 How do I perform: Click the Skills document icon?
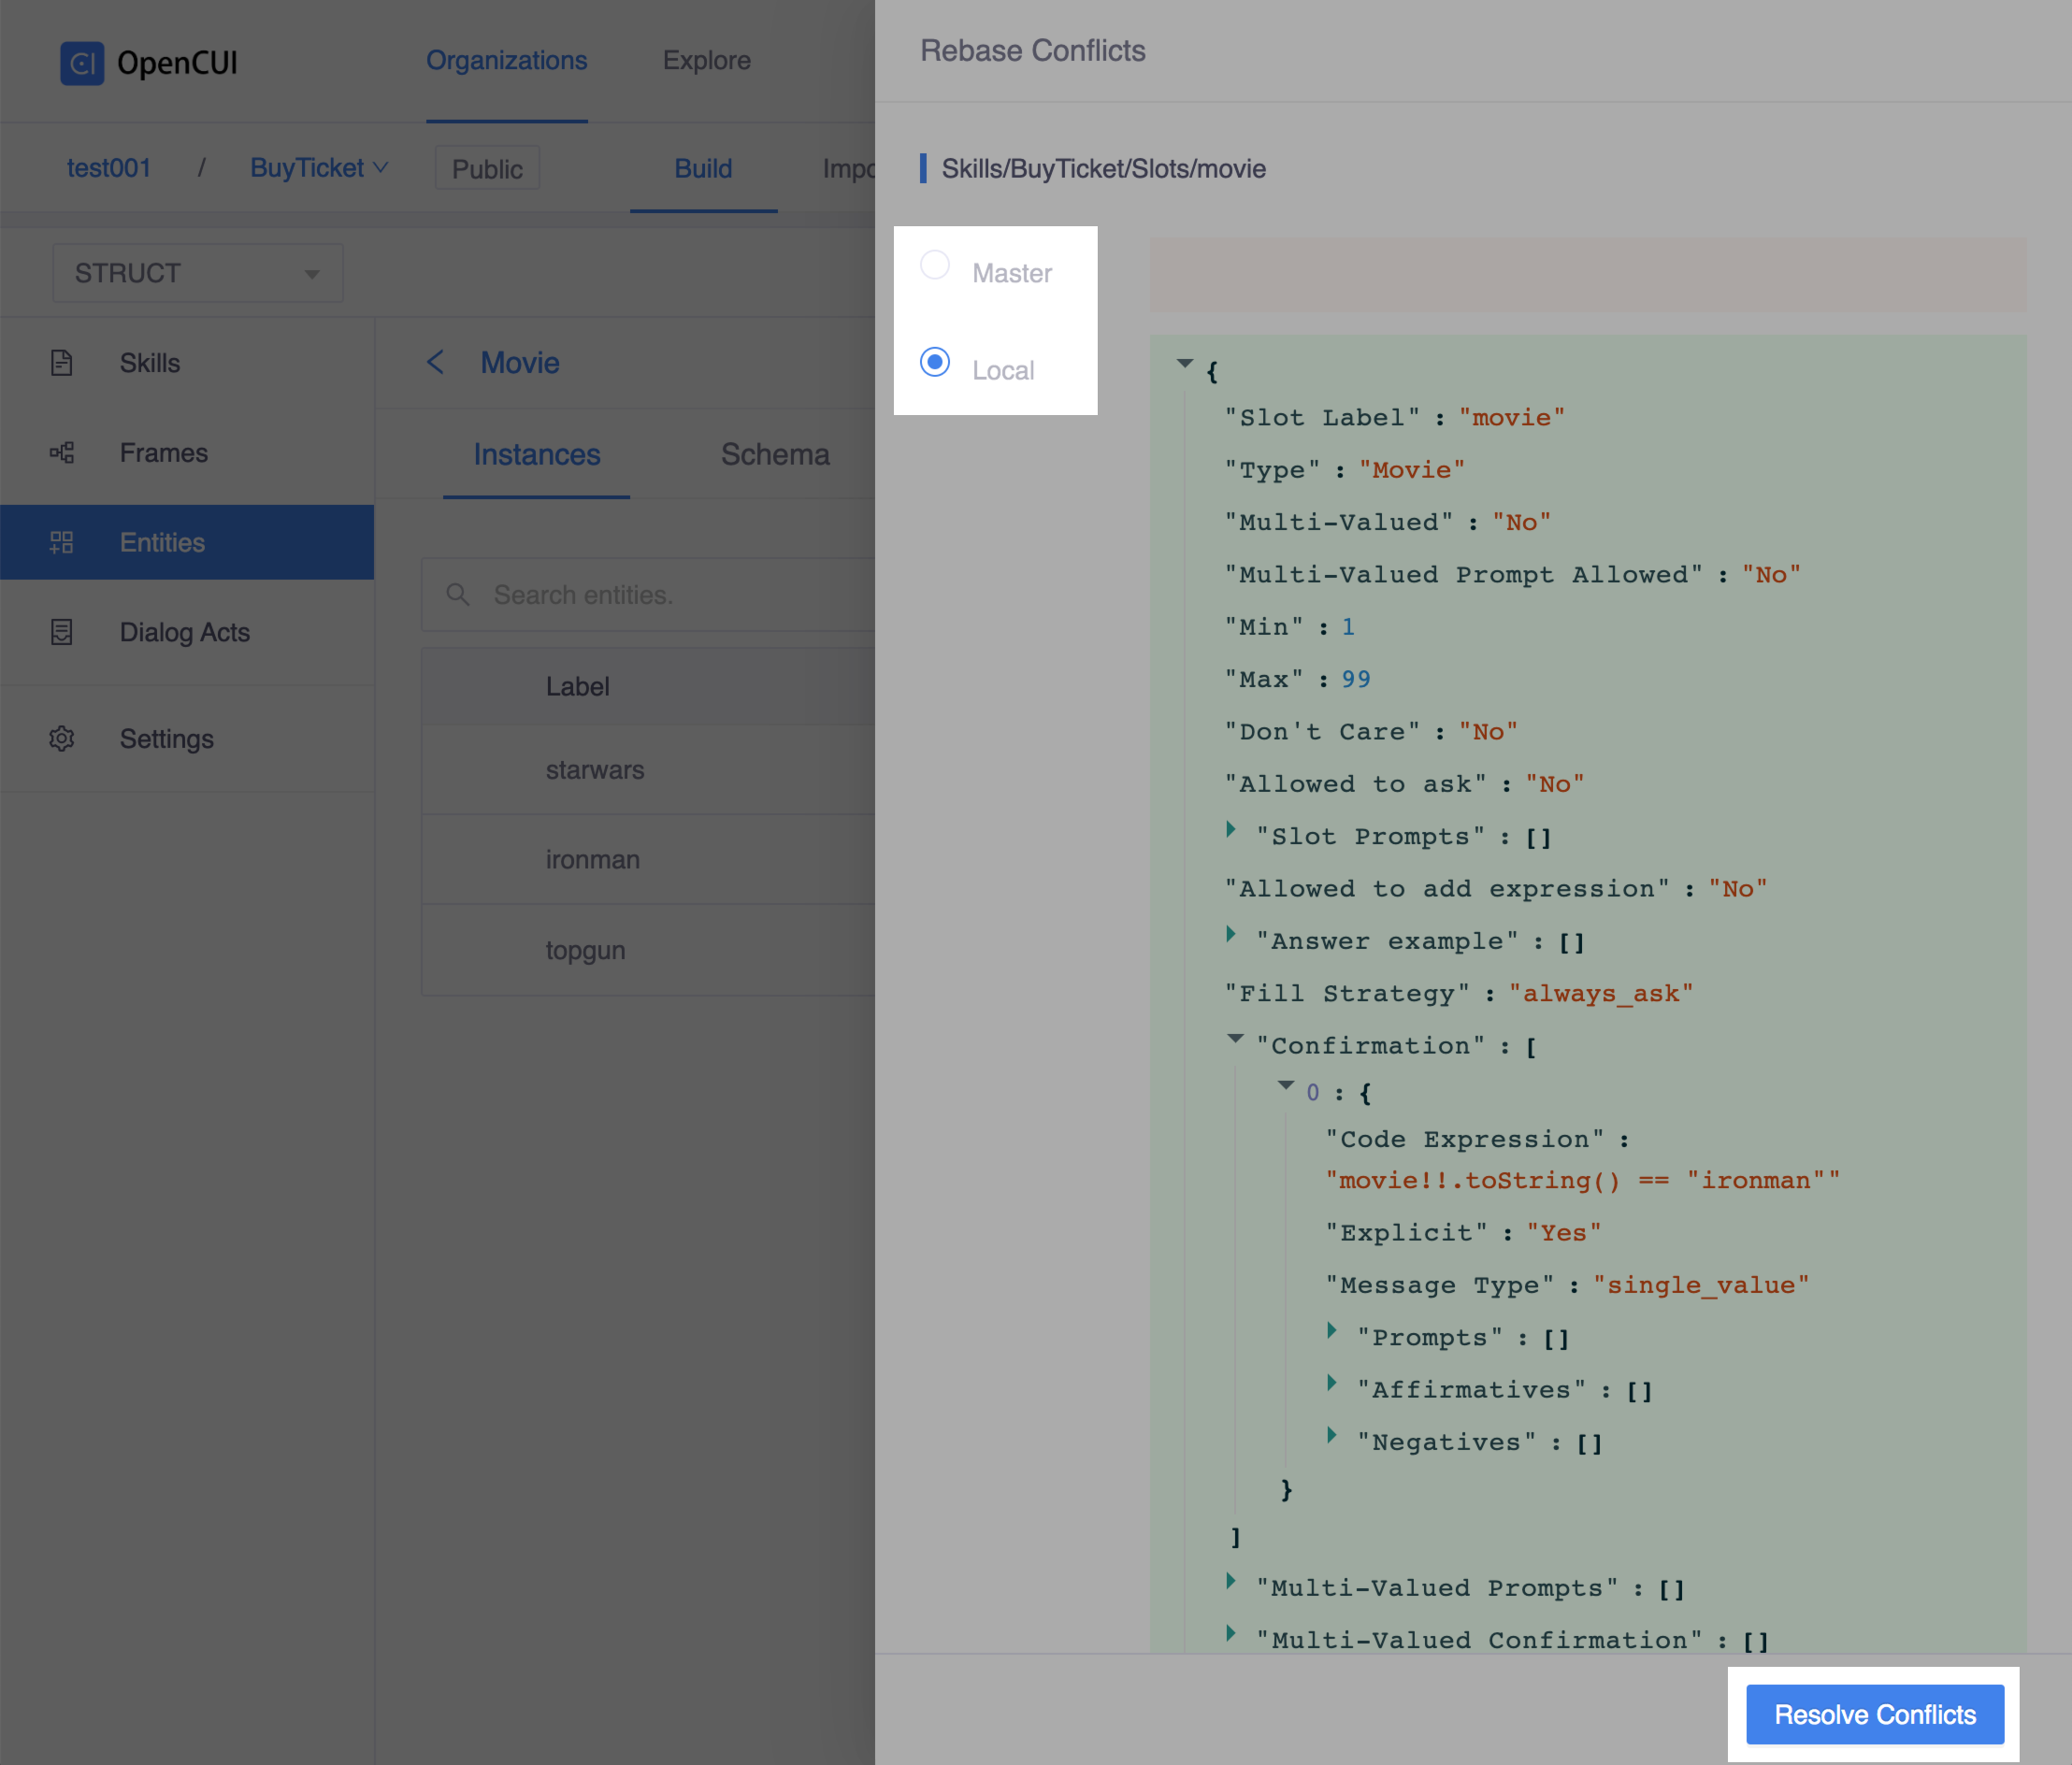pos(62,363)
